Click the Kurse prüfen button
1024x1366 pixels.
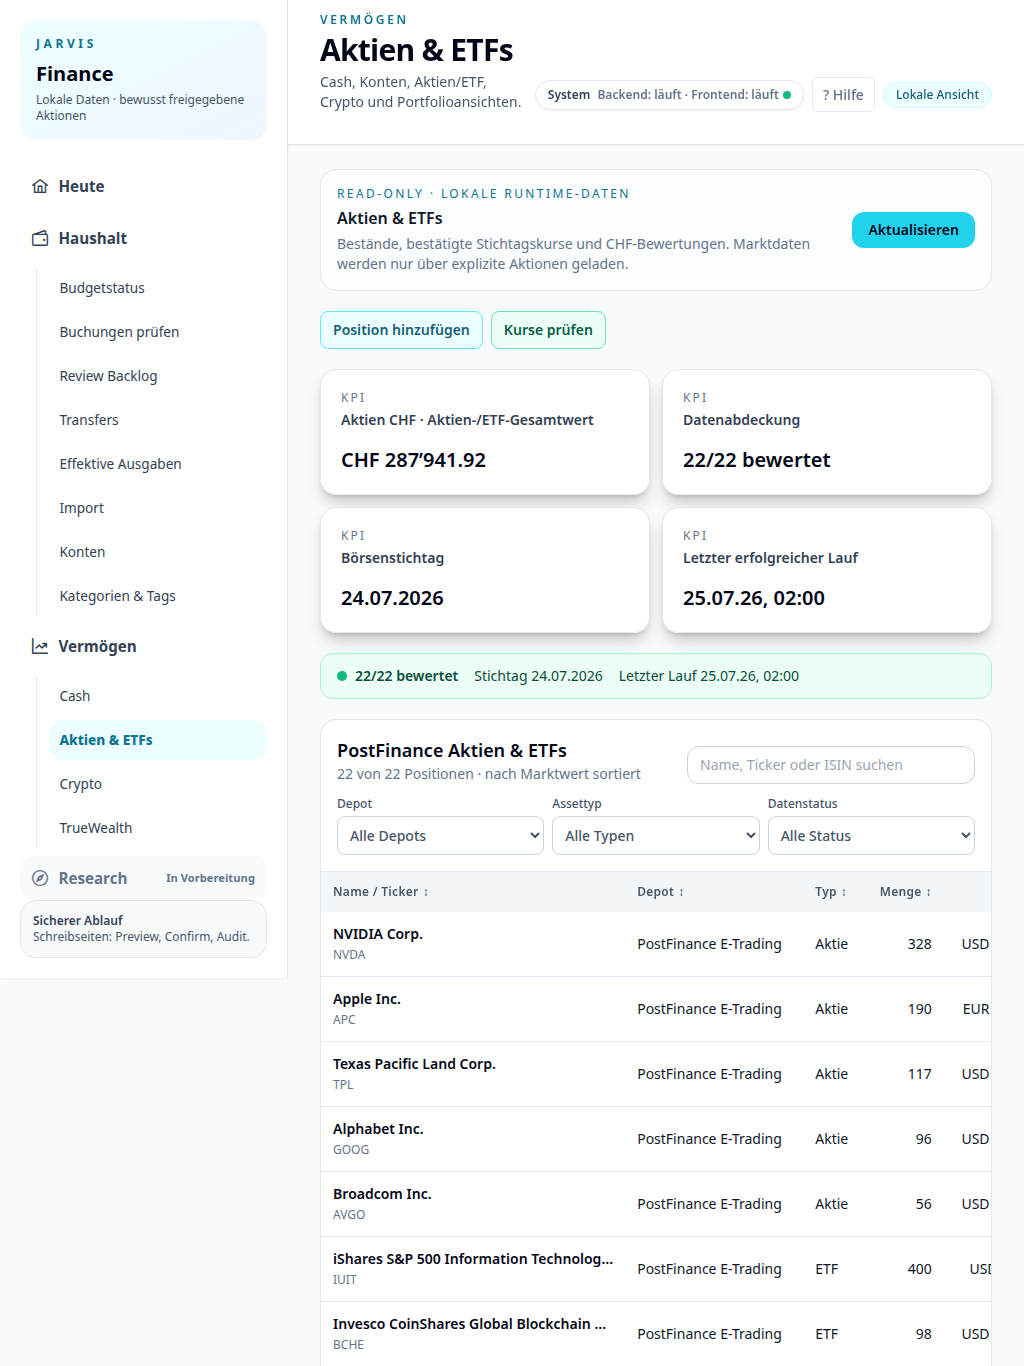click(548, 330)
